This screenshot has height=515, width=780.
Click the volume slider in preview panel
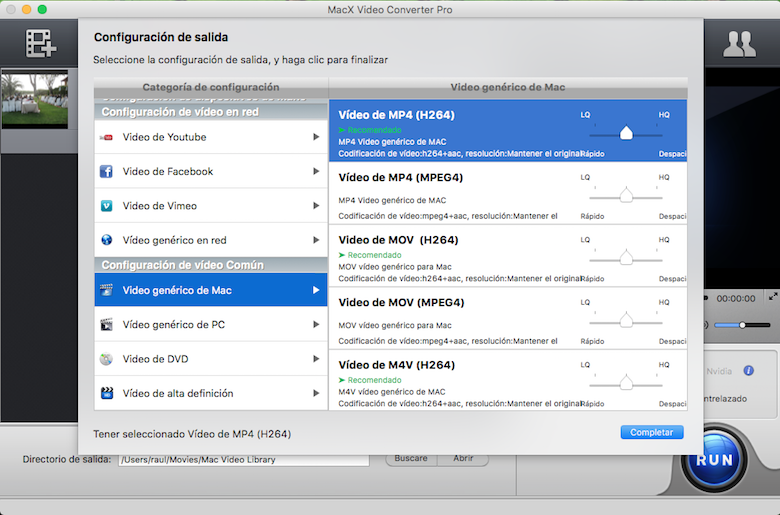tap(742, 325)
